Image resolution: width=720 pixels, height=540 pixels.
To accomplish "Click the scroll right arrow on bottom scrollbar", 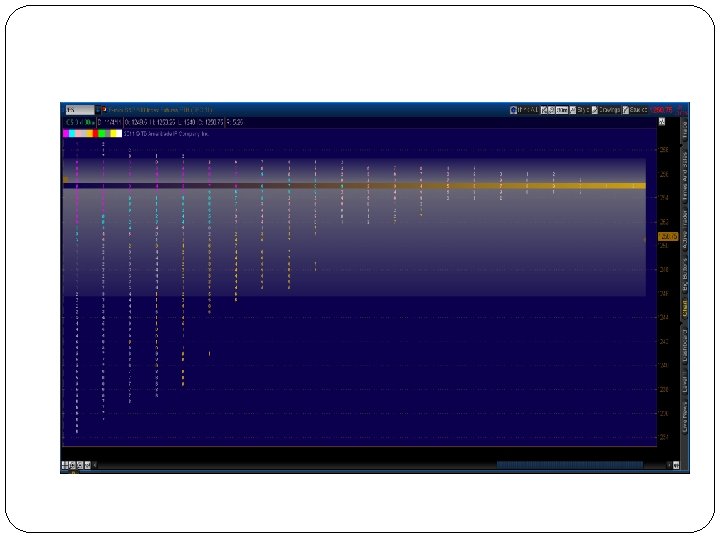I will click(x=669, y=465).
